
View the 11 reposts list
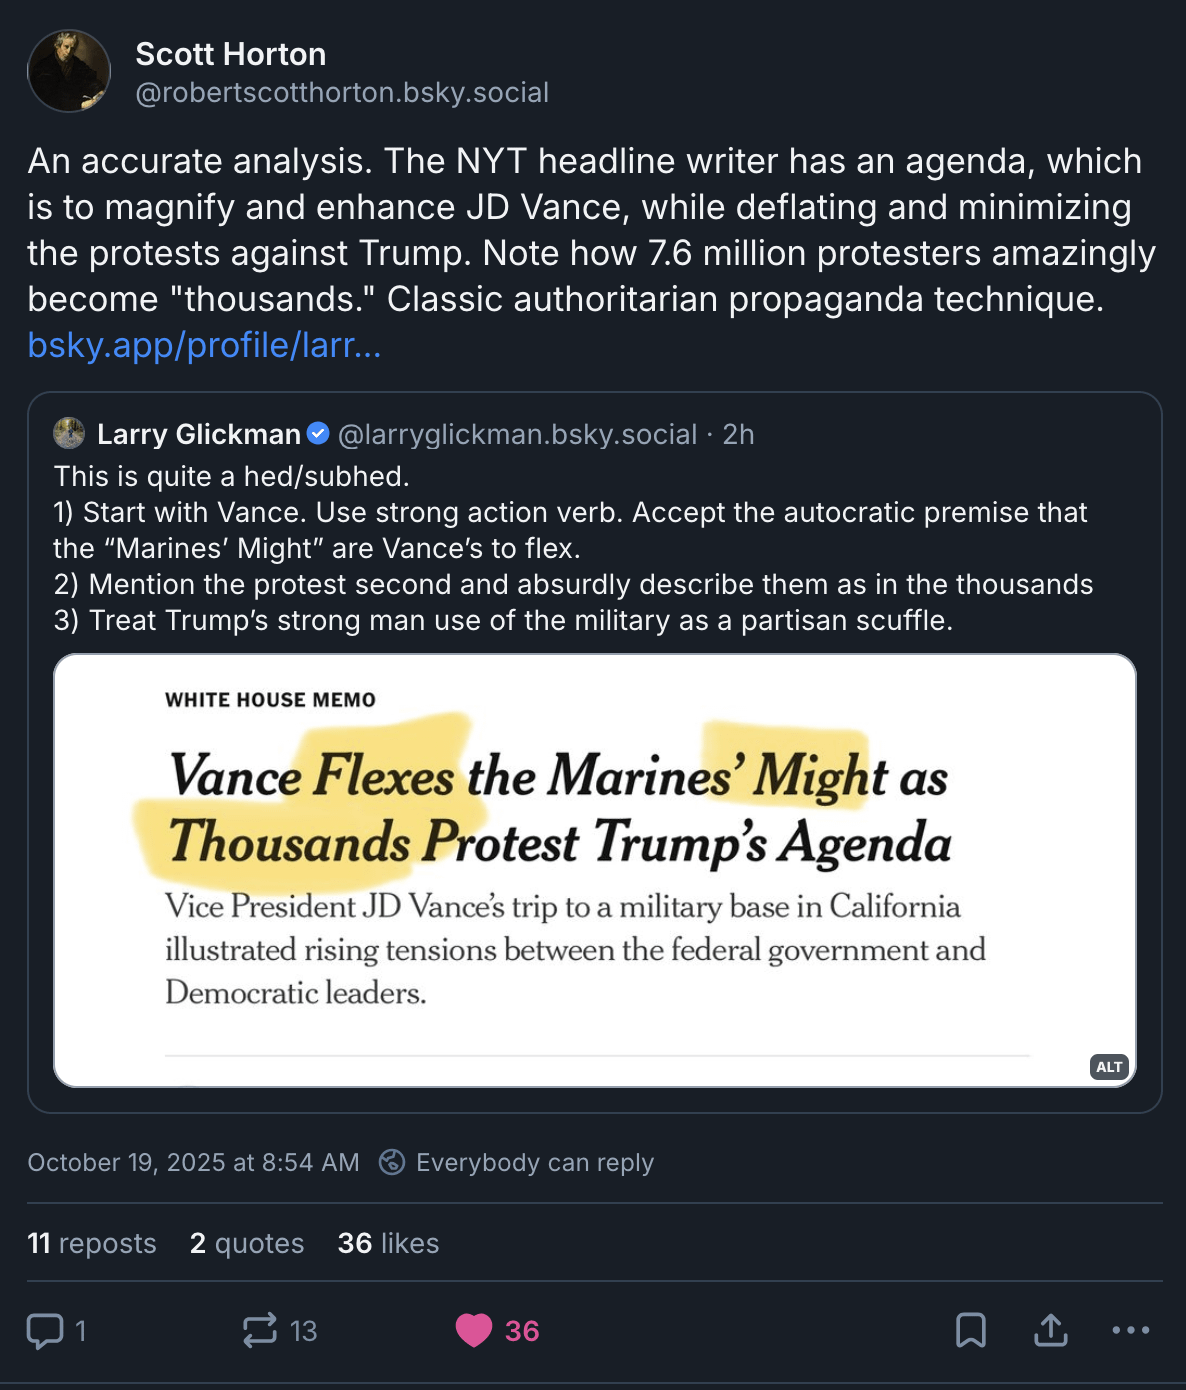pyautogui.click(x=92, y=1243)
